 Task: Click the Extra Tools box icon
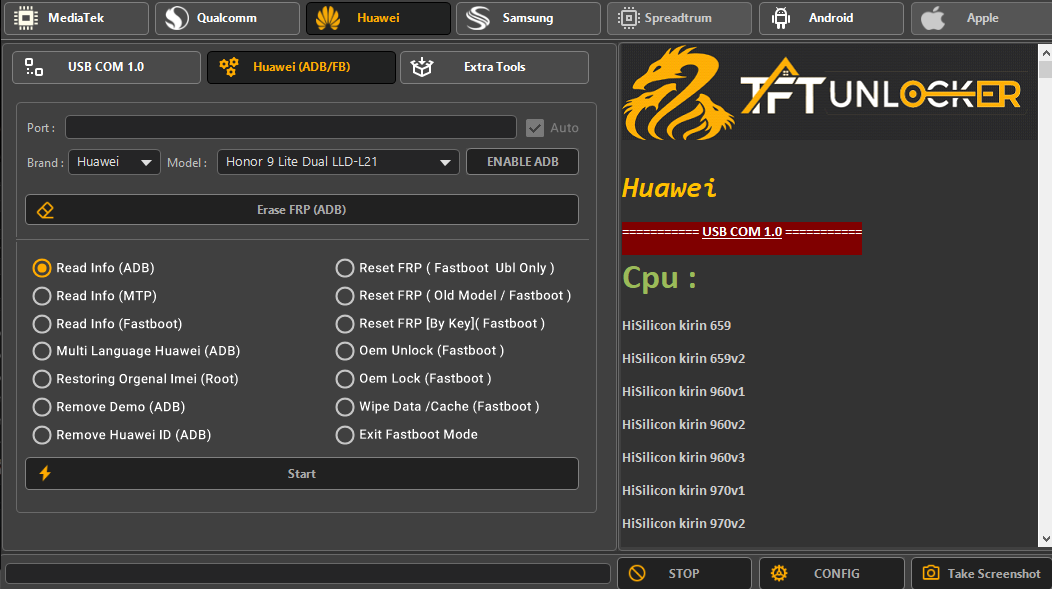(x=422, y=67)
